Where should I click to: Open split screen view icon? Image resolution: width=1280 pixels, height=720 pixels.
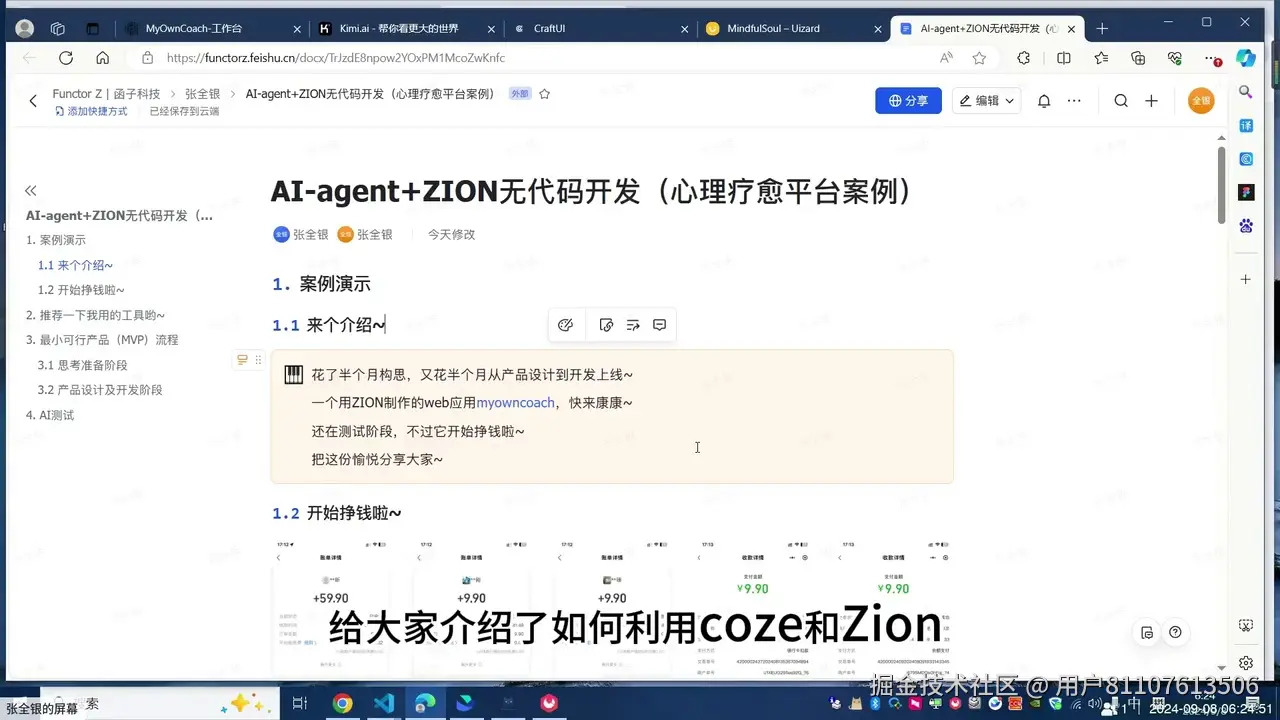(1064, 58)
